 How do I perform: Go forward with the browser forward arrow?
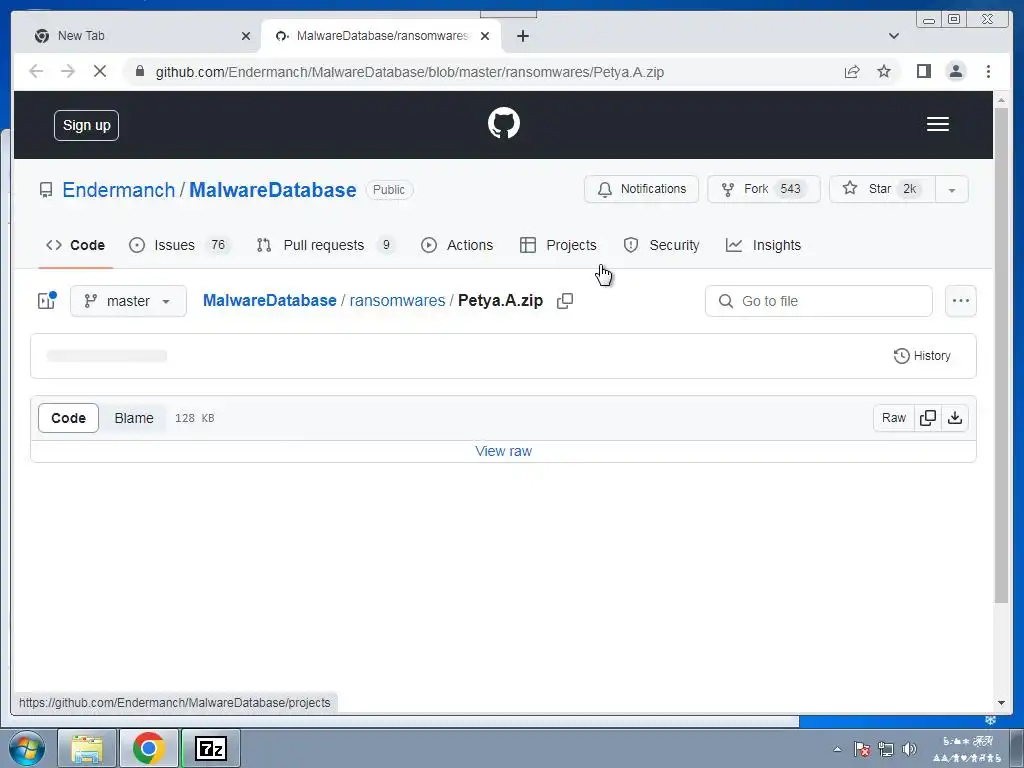click(68, 71)
